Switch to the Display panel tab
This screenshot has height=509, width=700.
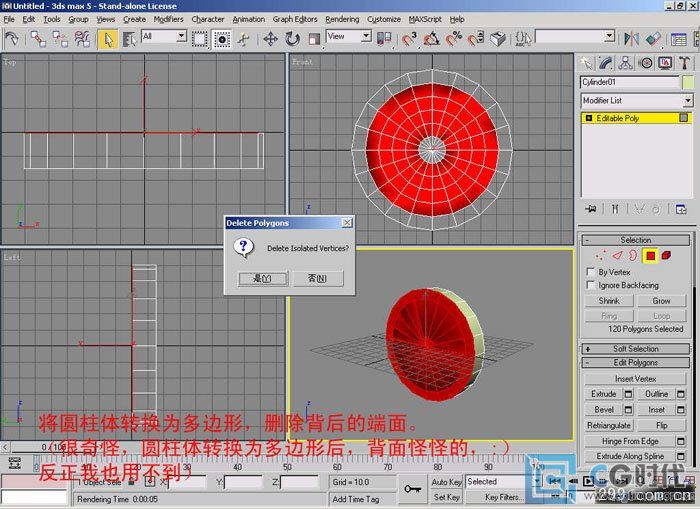coord(665,63)
